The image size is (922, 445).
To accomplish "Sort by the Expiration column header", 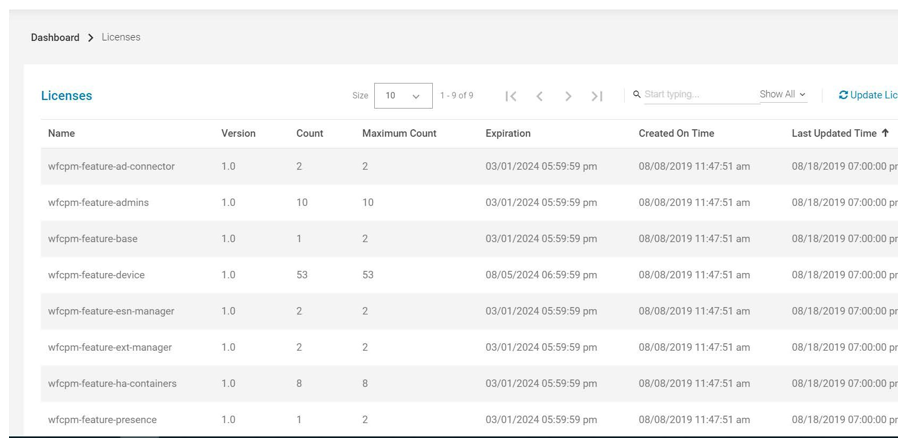I will [x=508, y=133].
